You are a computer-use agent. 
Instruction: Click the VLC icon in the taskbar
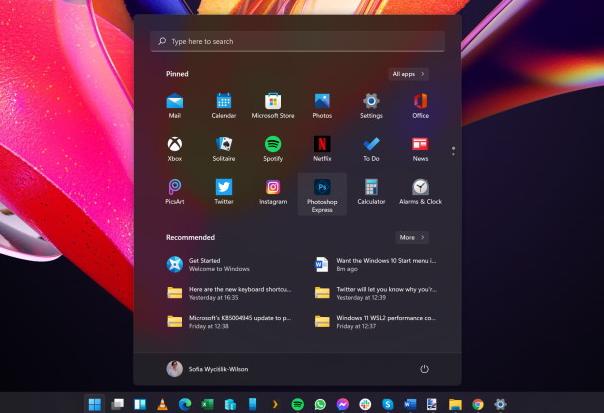coord(163,404)
